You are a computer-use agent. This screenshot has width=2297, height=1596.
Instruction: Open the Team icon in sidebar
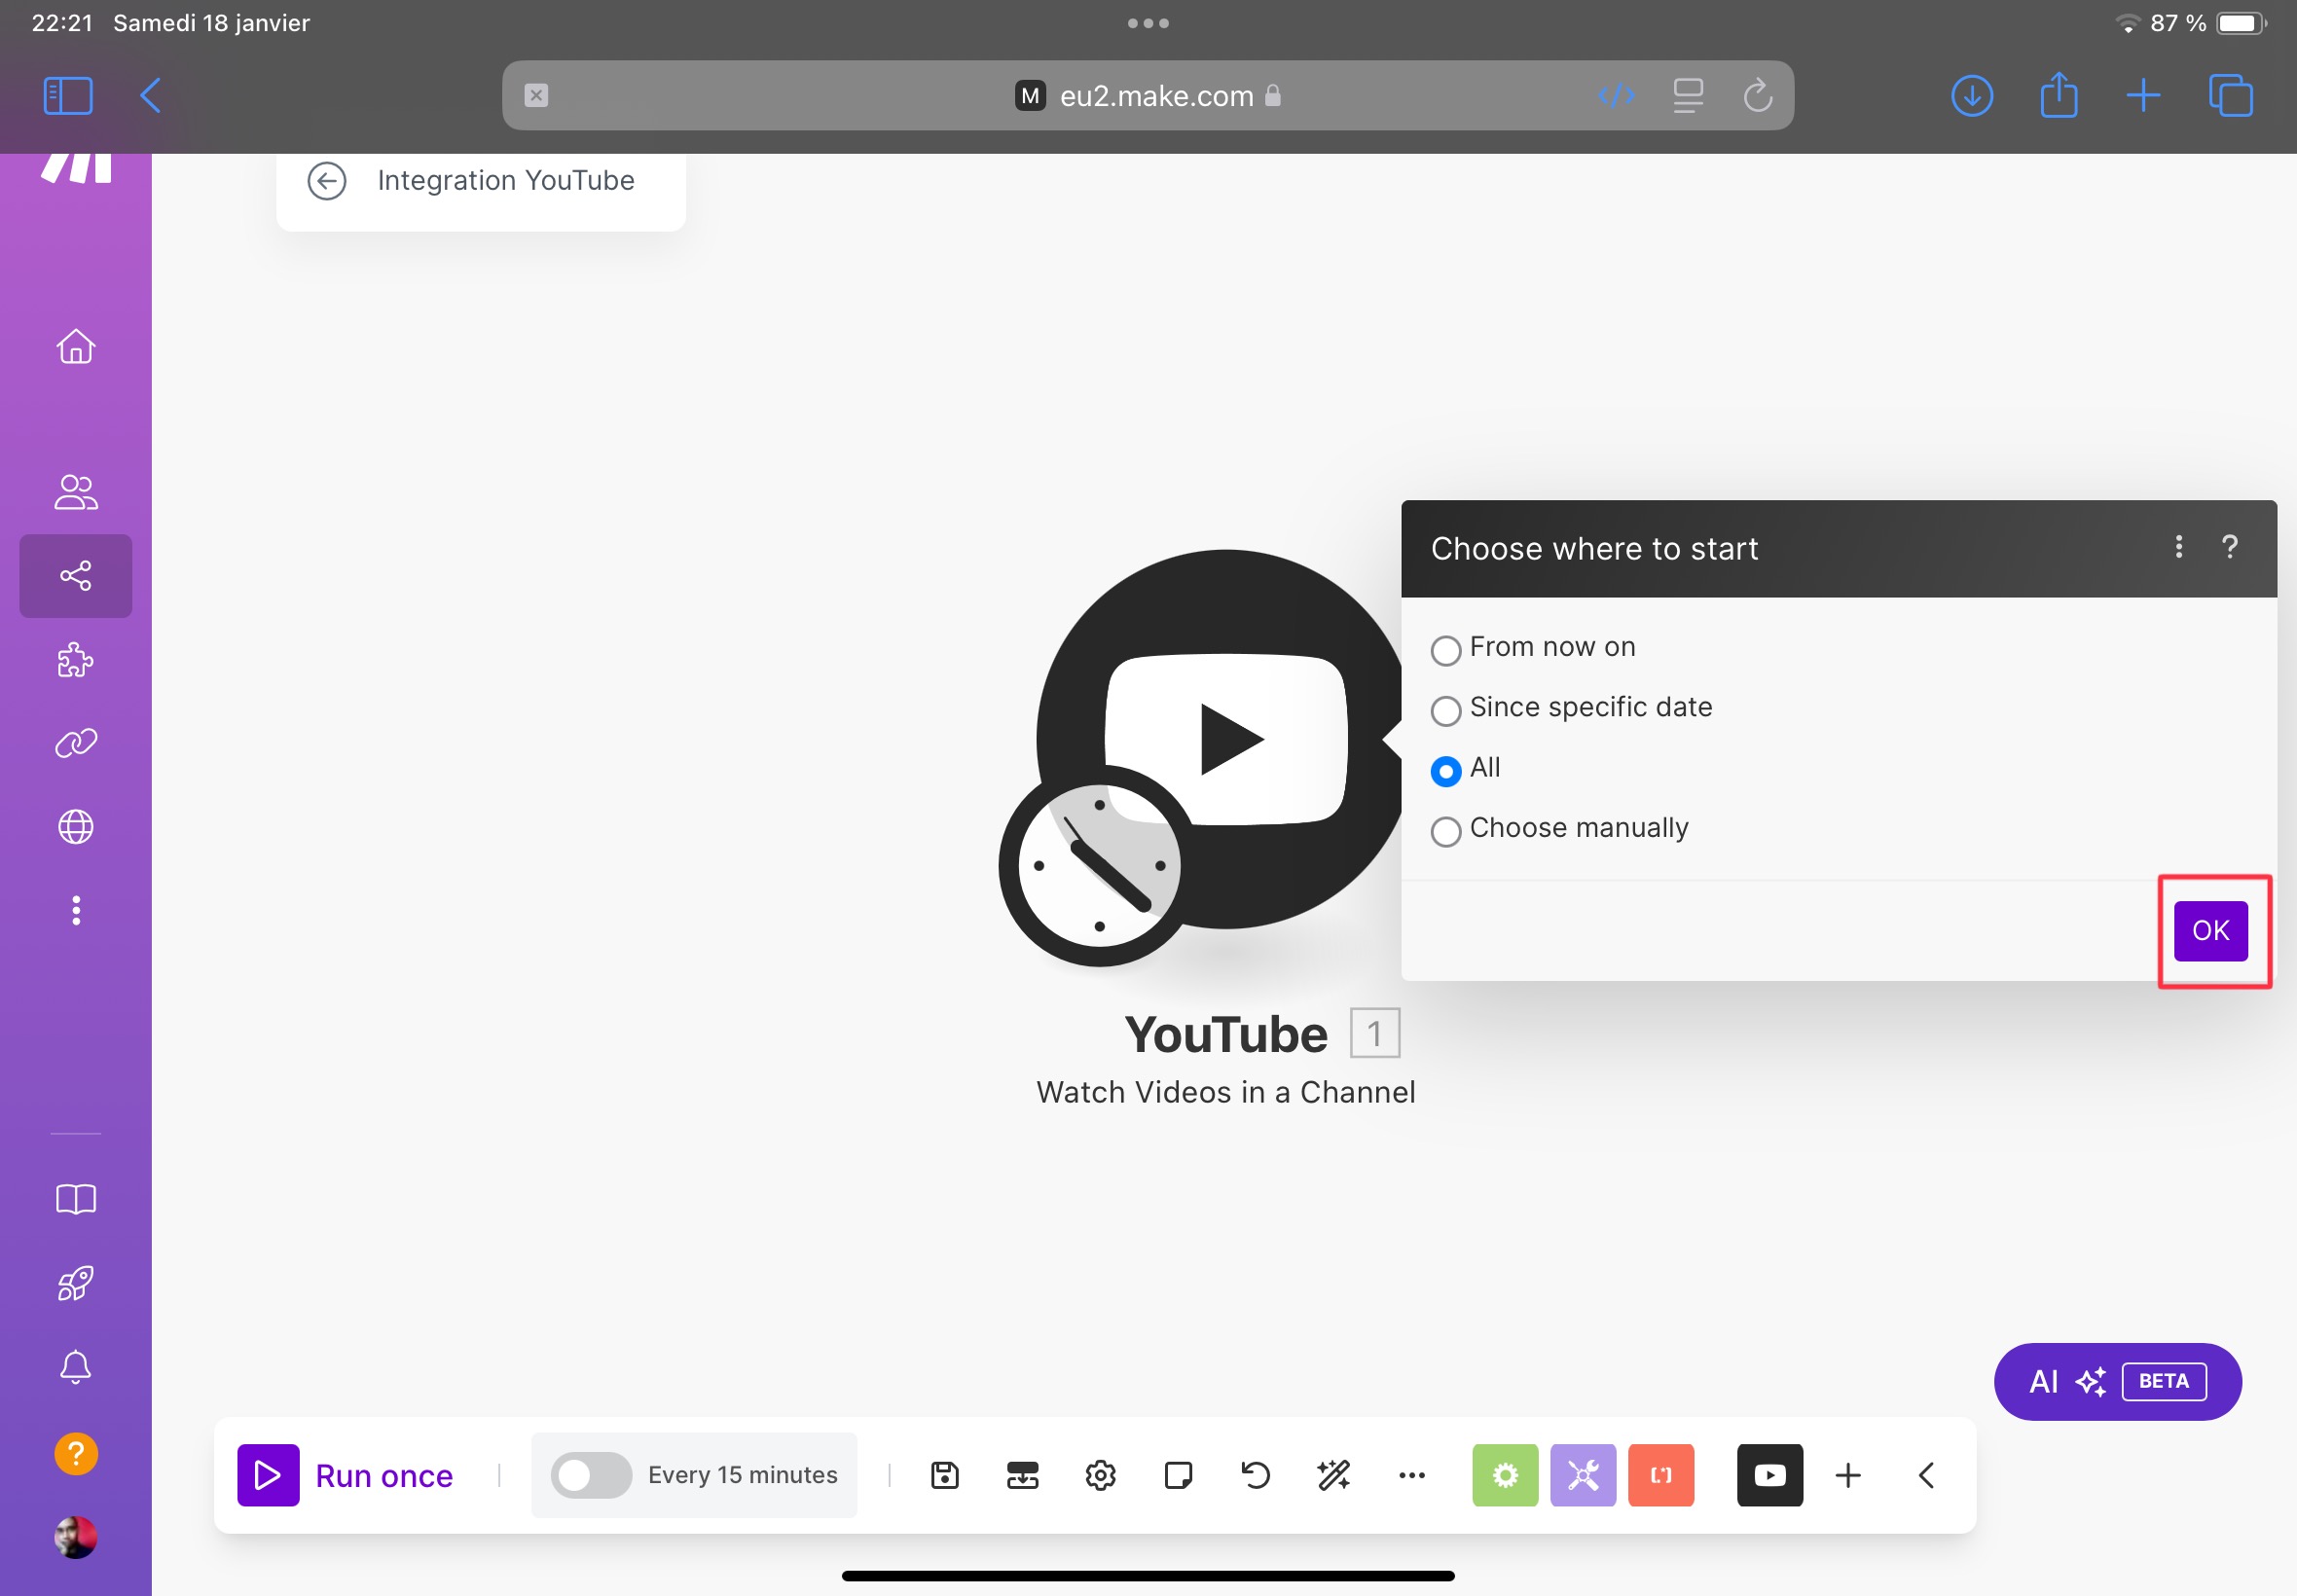click(x=76, y=492)
